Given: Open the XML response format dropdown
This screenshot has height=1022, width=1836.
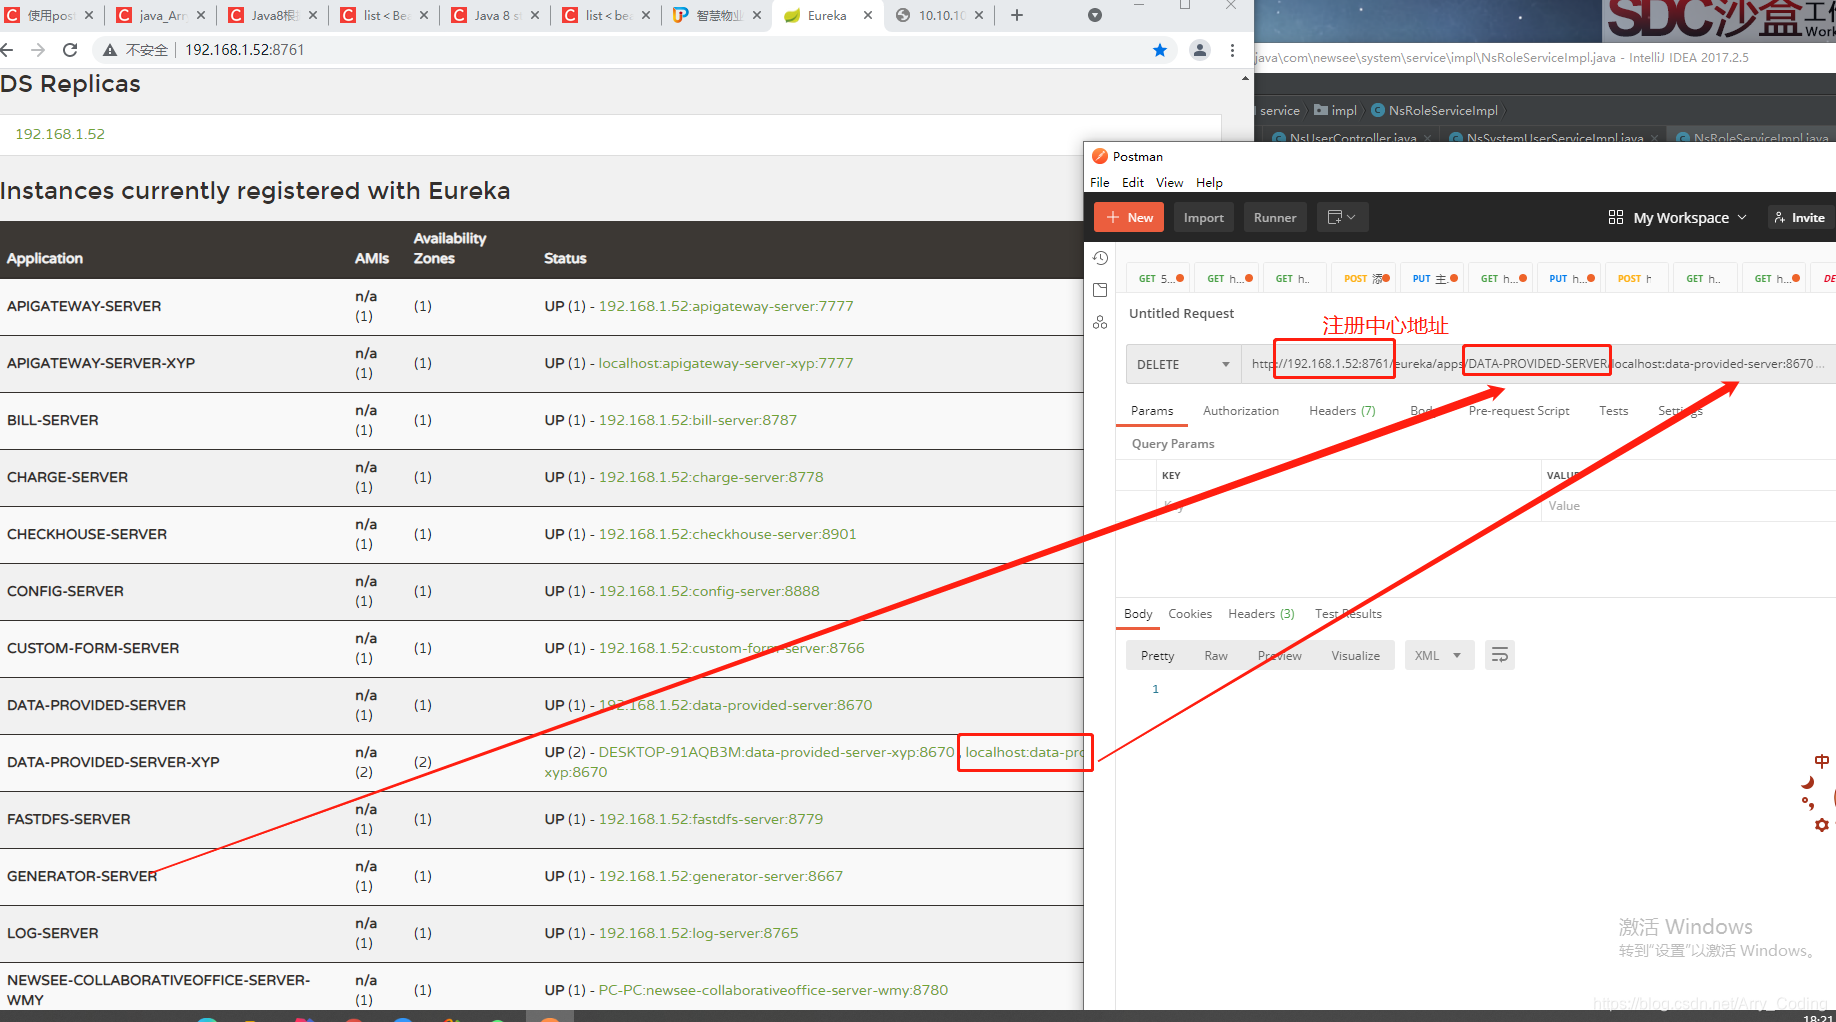Looking at the screenshot, I should (x=1439, y=655).
